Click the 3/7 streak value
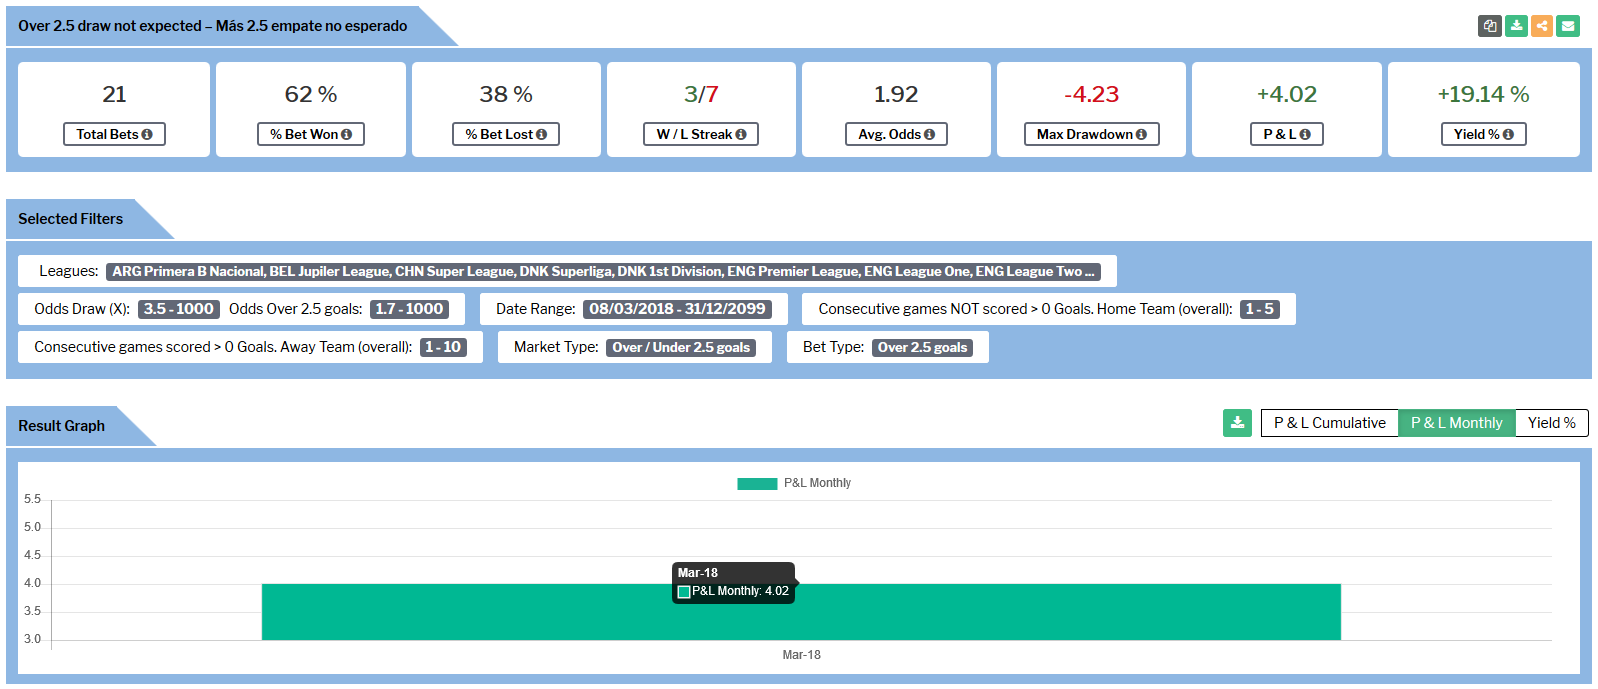This screenshot has width=1598, height=689. pos(701,94)
